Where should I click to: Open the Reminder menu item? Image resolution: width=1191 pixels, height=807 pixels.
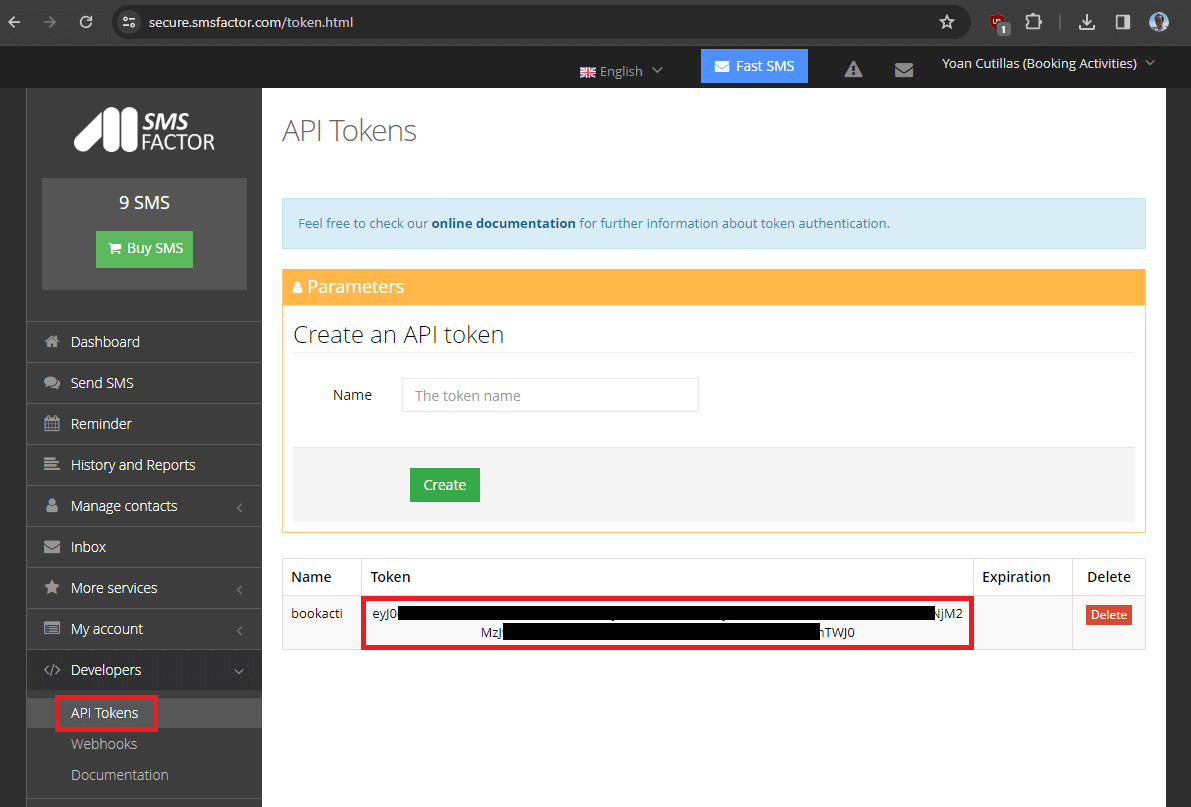click(144, 424)
